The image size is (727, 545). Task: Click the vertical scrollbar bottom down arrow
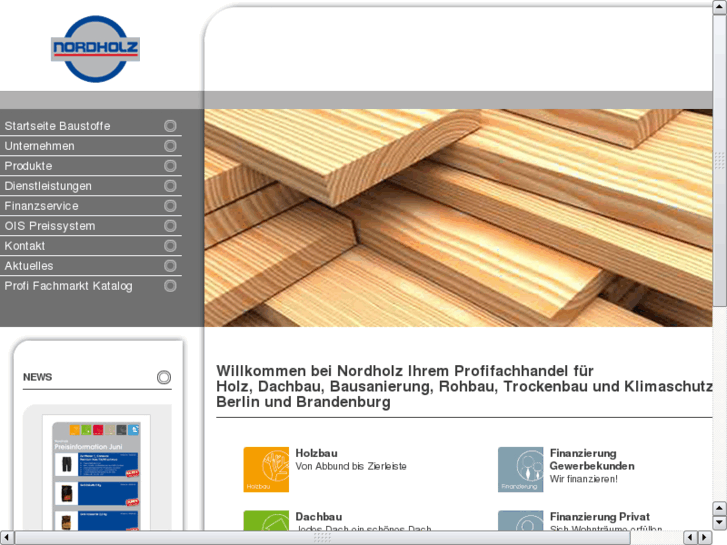[x=720, y=522]
